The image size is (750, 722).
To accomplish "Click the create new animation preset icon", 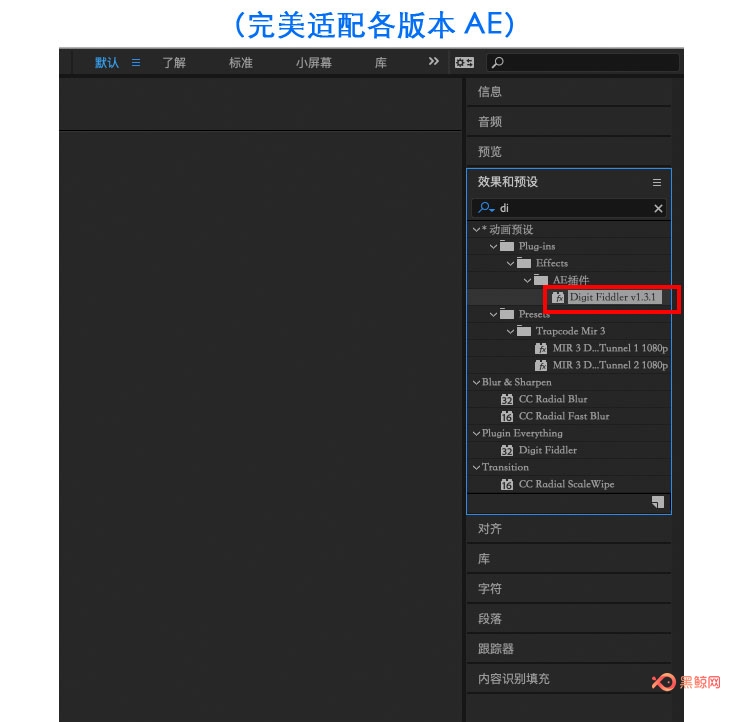I will click(658, 502).
